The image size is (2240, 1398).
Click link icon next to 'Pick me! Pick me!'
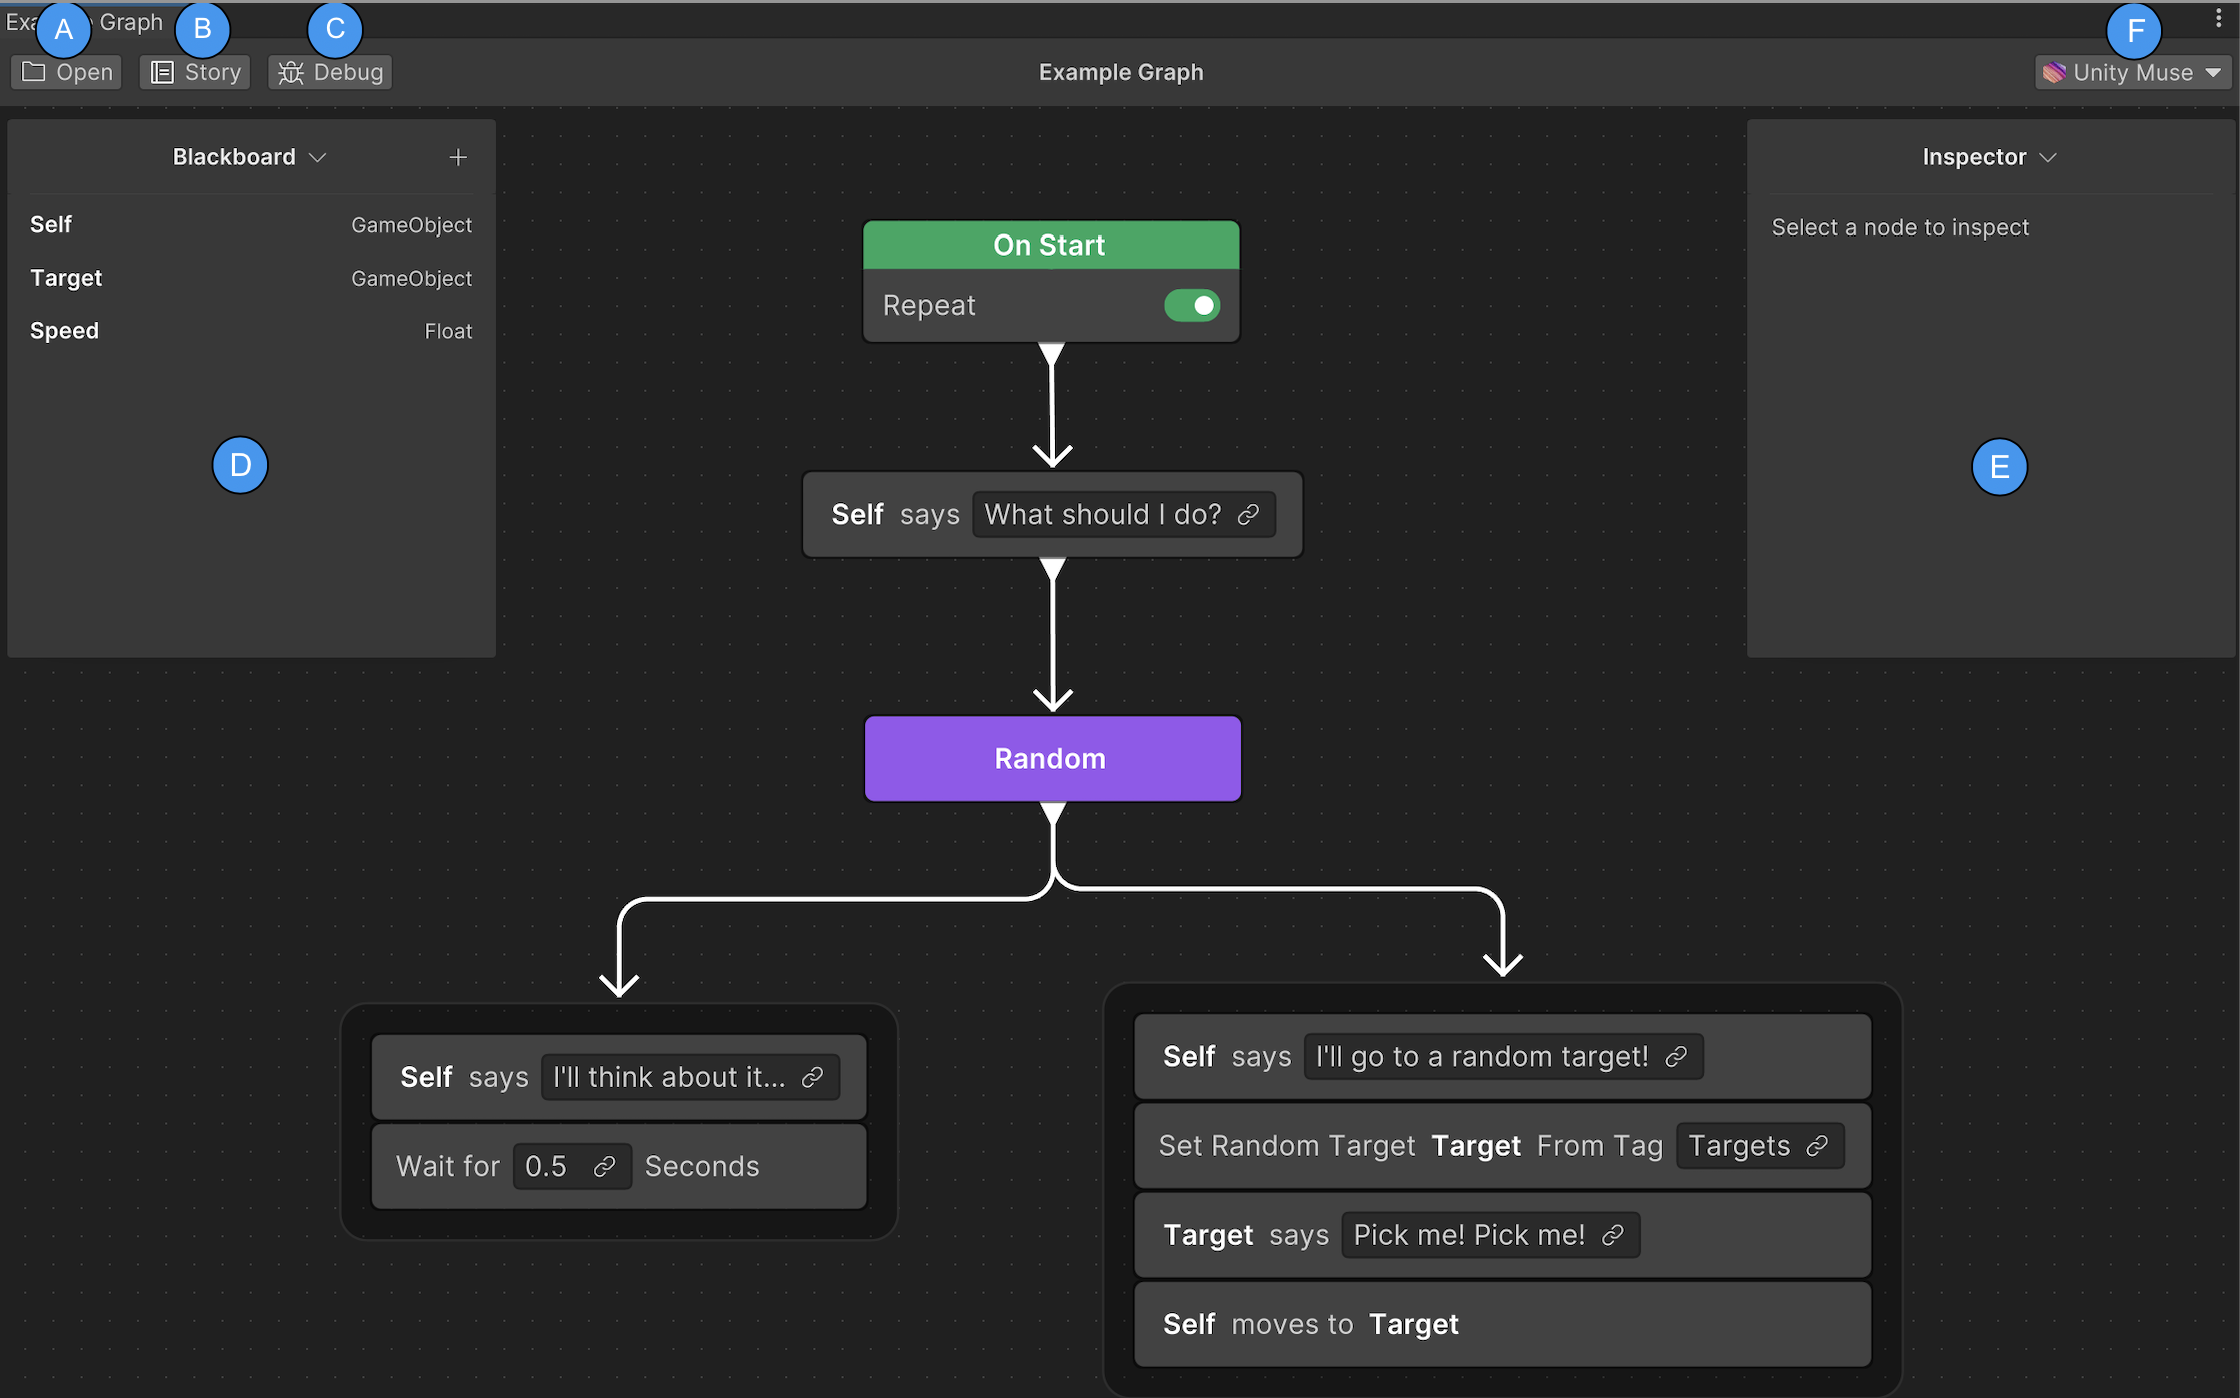point(1613,1235)
